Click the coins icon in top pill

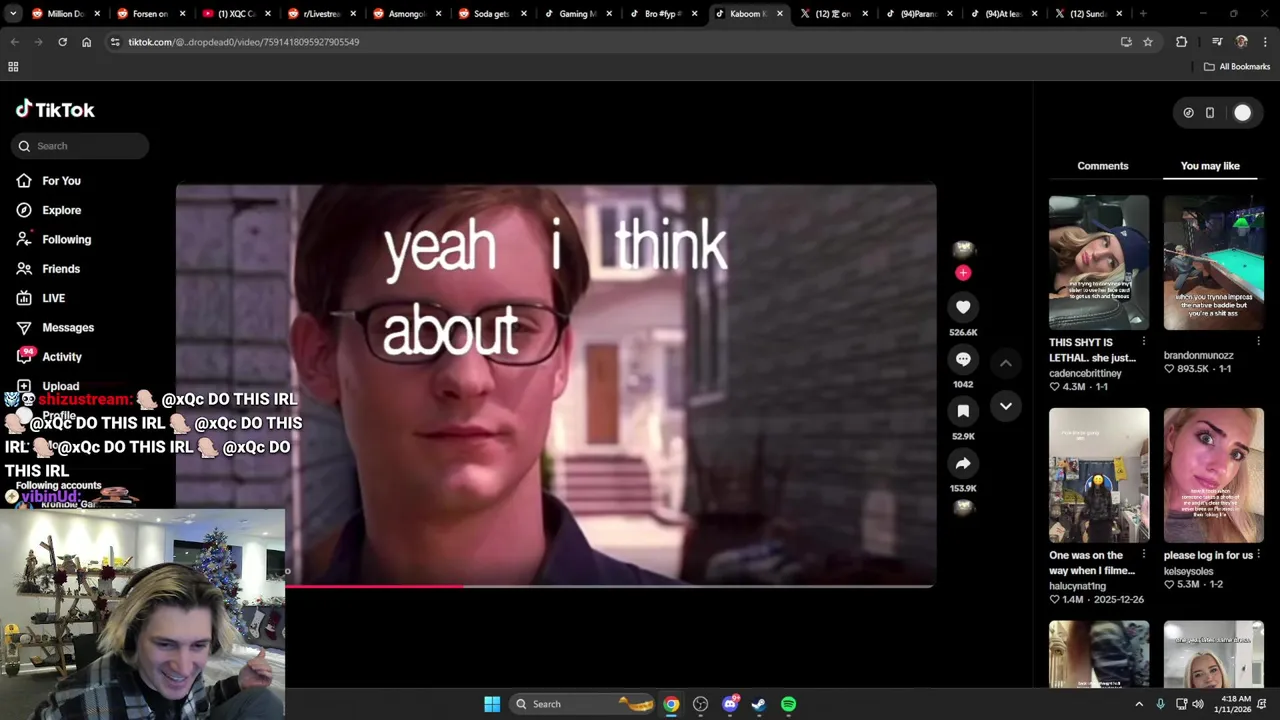pos(1188,113)
